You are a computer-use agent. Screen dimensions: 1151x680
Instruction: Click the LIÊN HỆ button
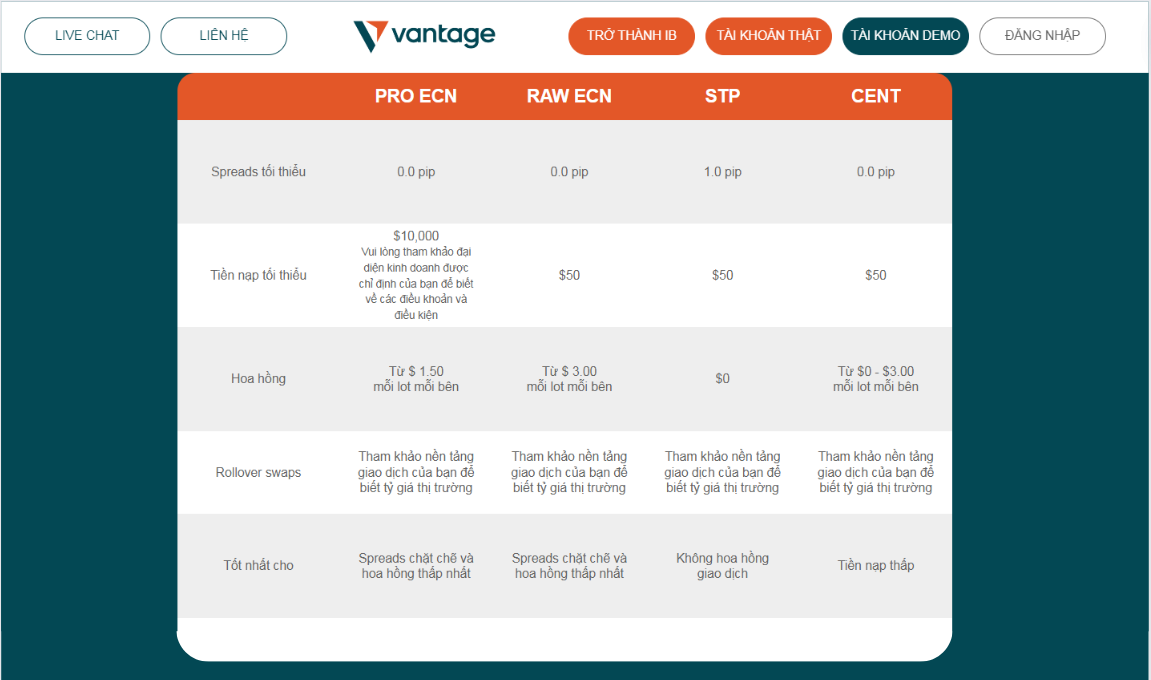click(224, 36)
